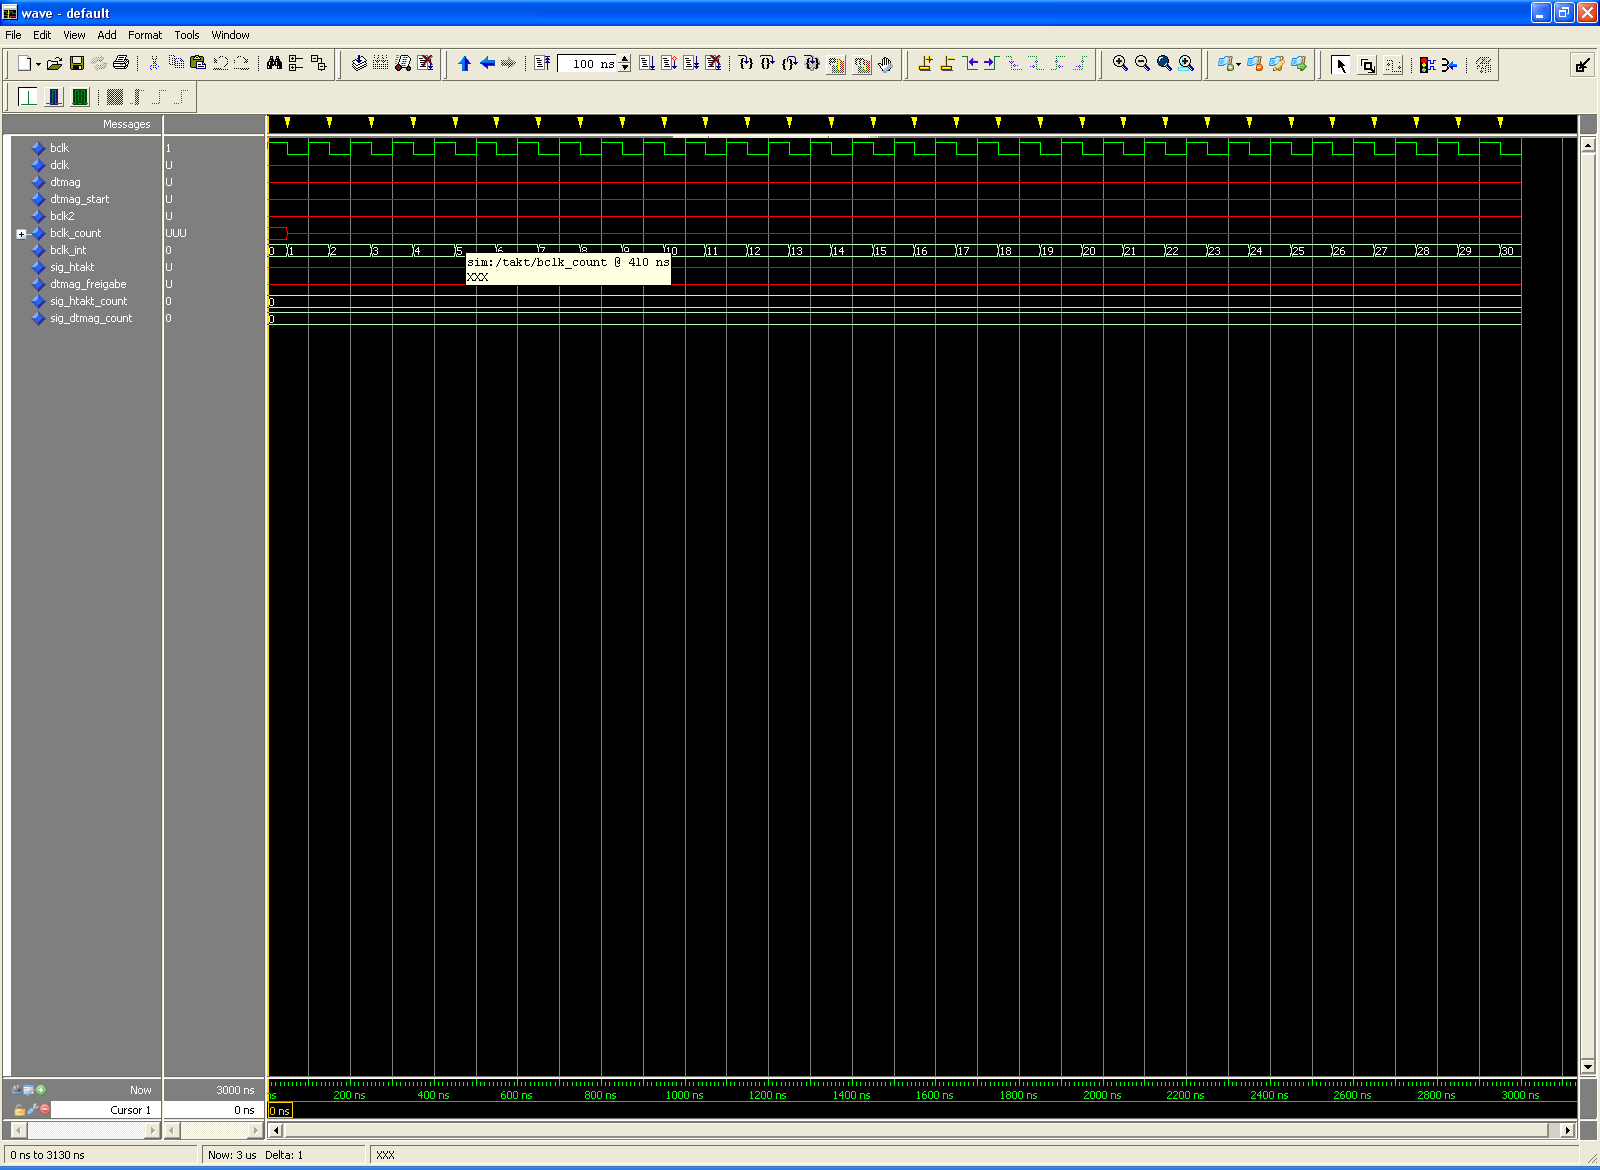Select the sig_htakt signal

pos(72,267)
